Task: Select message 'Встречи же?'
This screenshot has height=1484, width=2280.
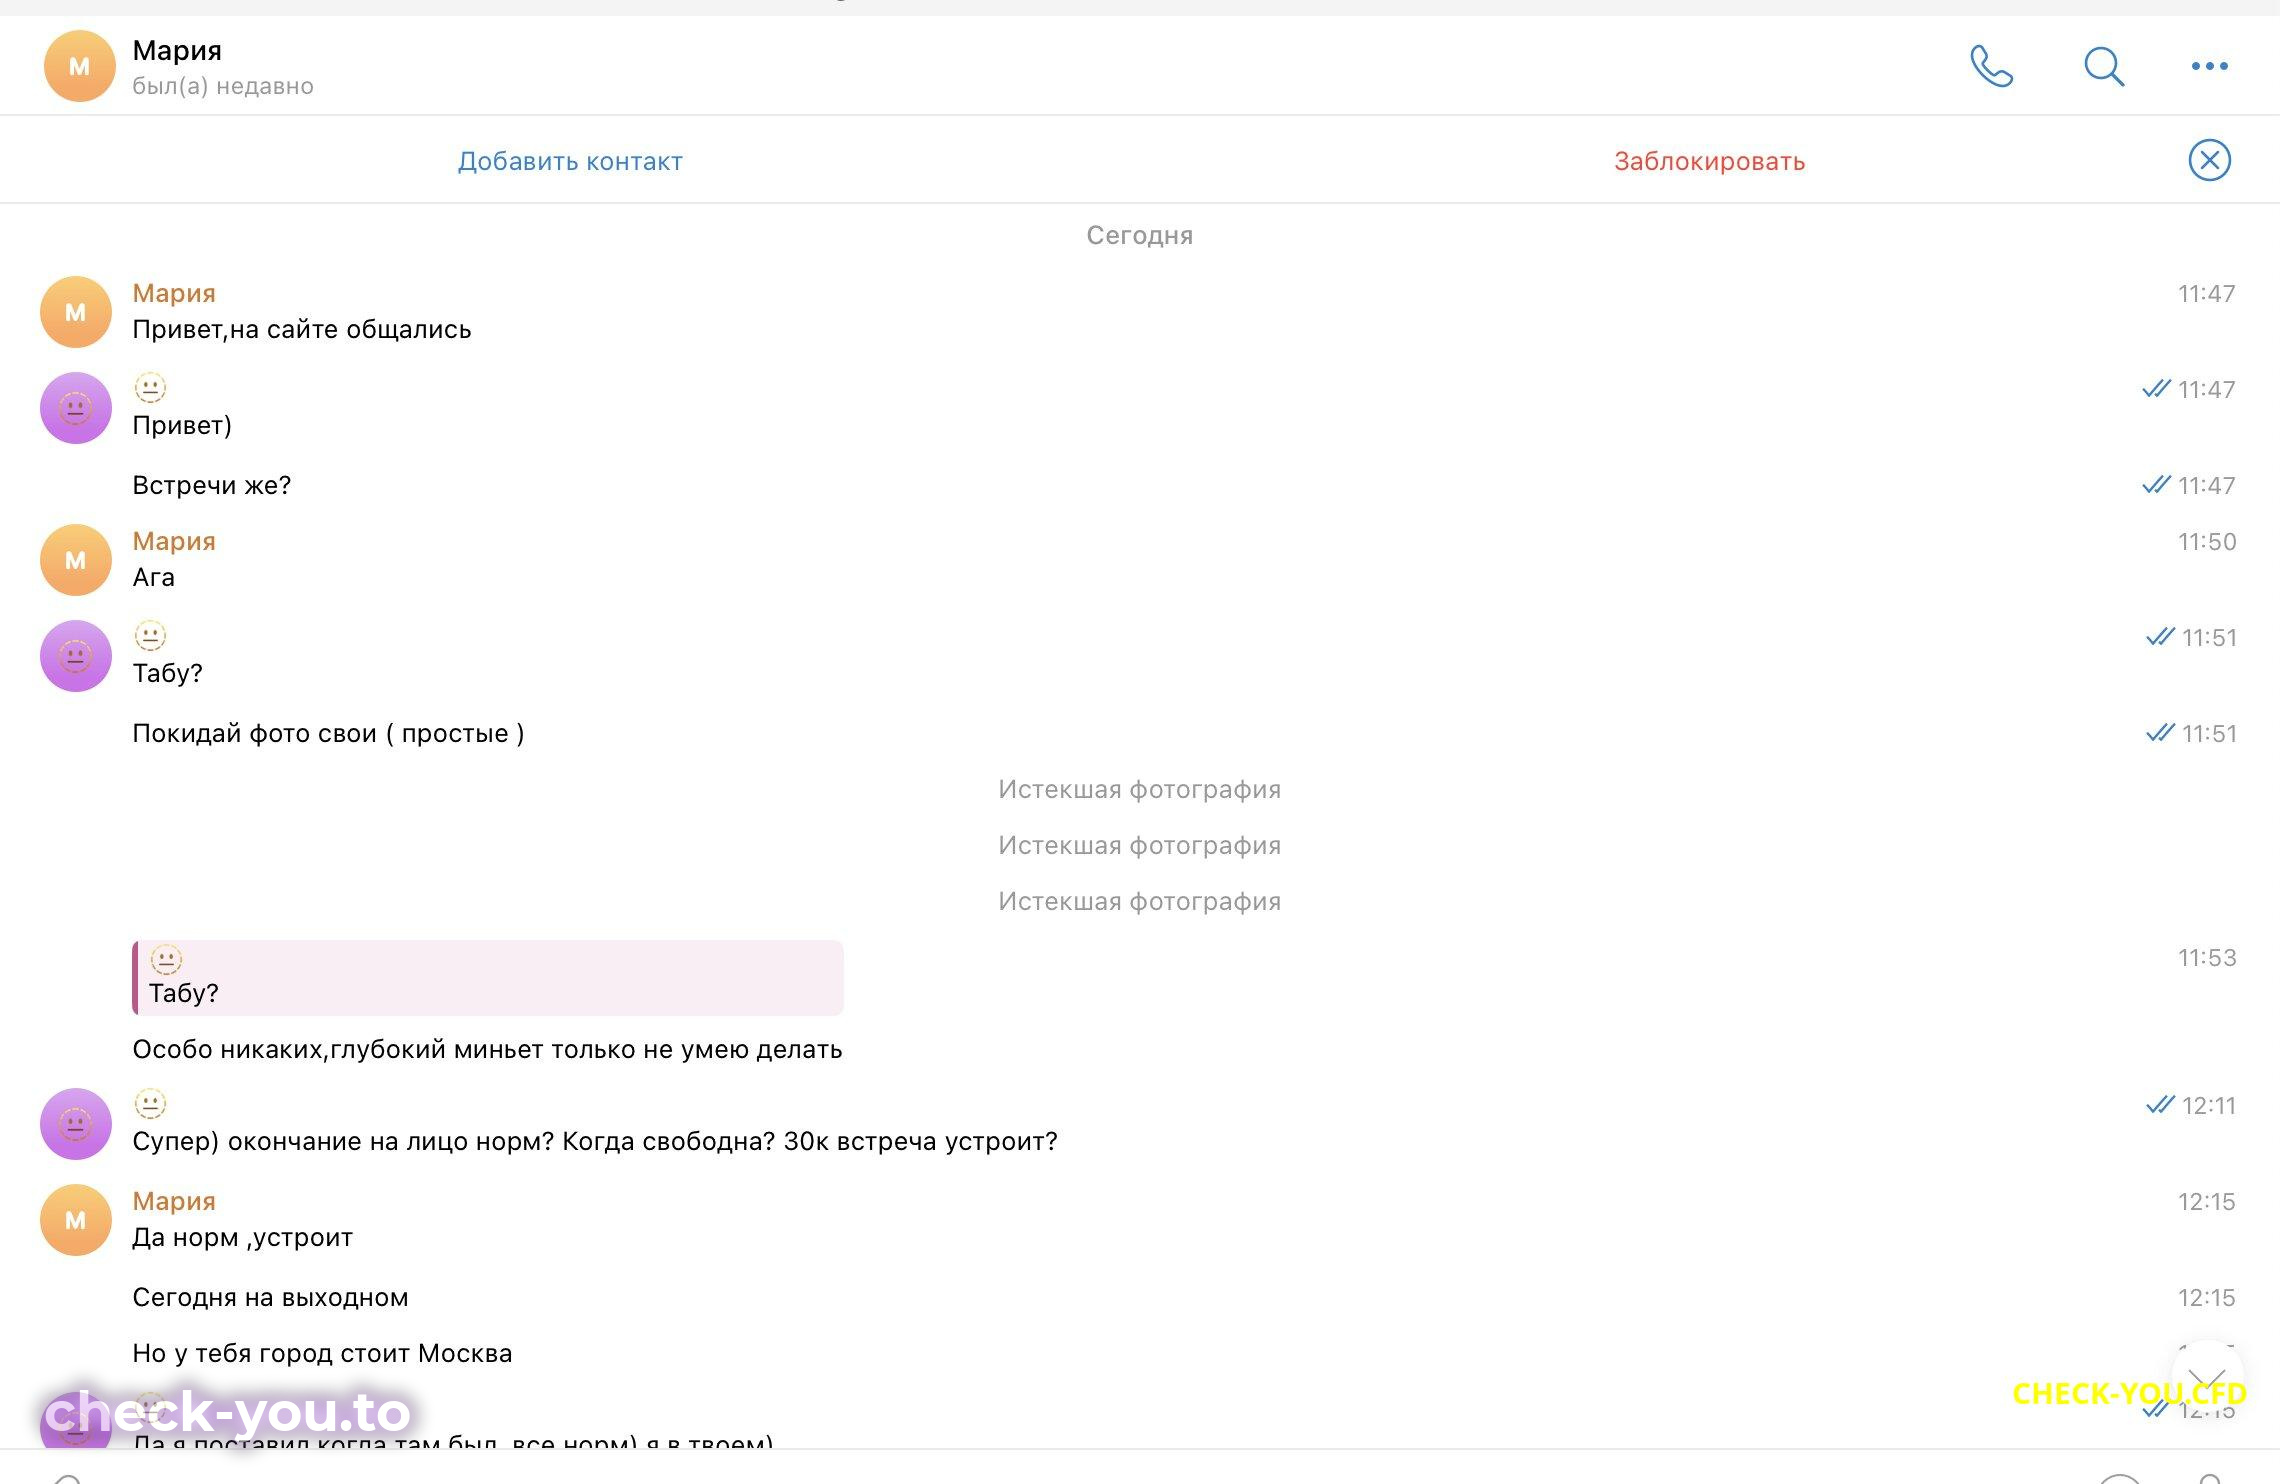Action: 212,485
